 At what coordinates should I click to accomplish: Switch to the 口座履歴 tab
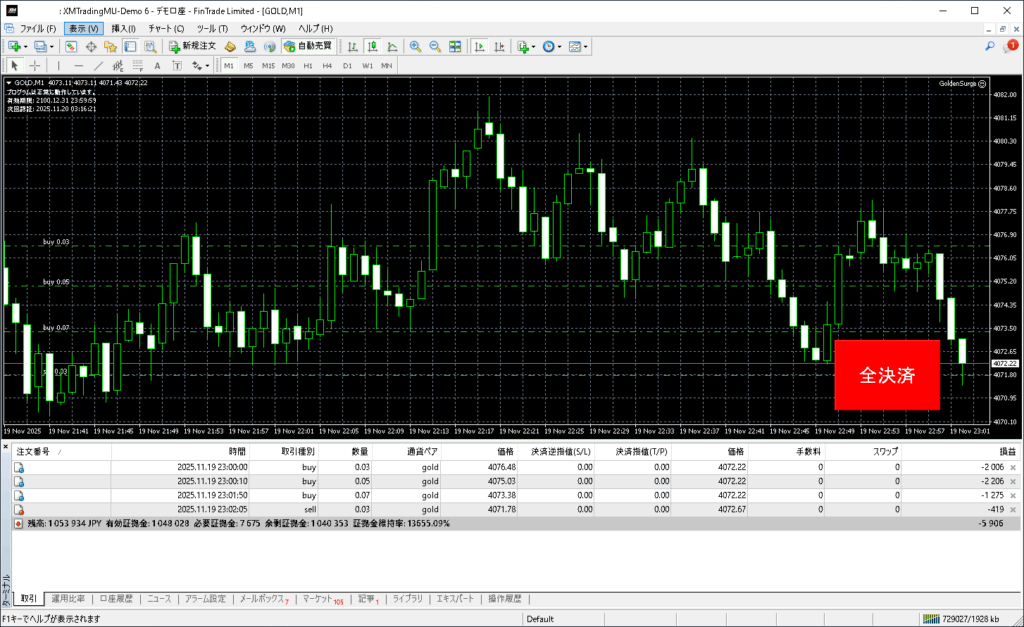click(116, 599)
